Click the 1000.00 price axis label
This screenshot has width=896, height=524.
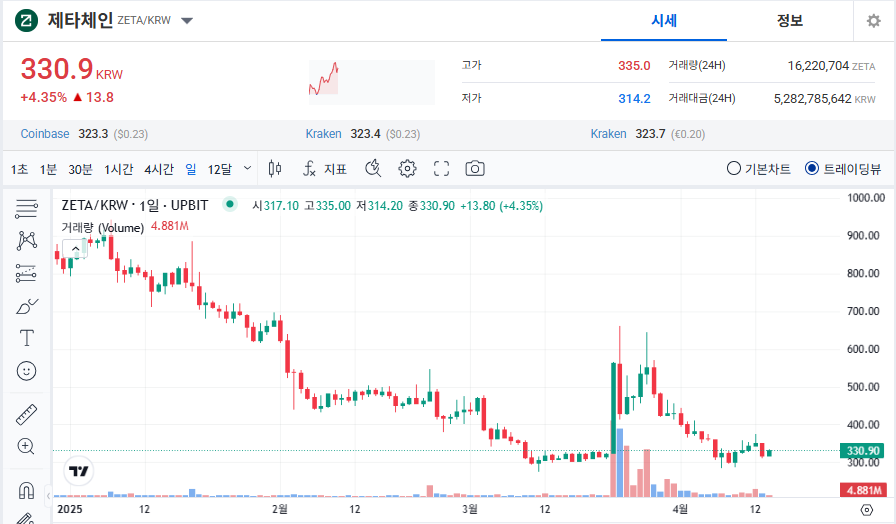(x=866, y=198)
